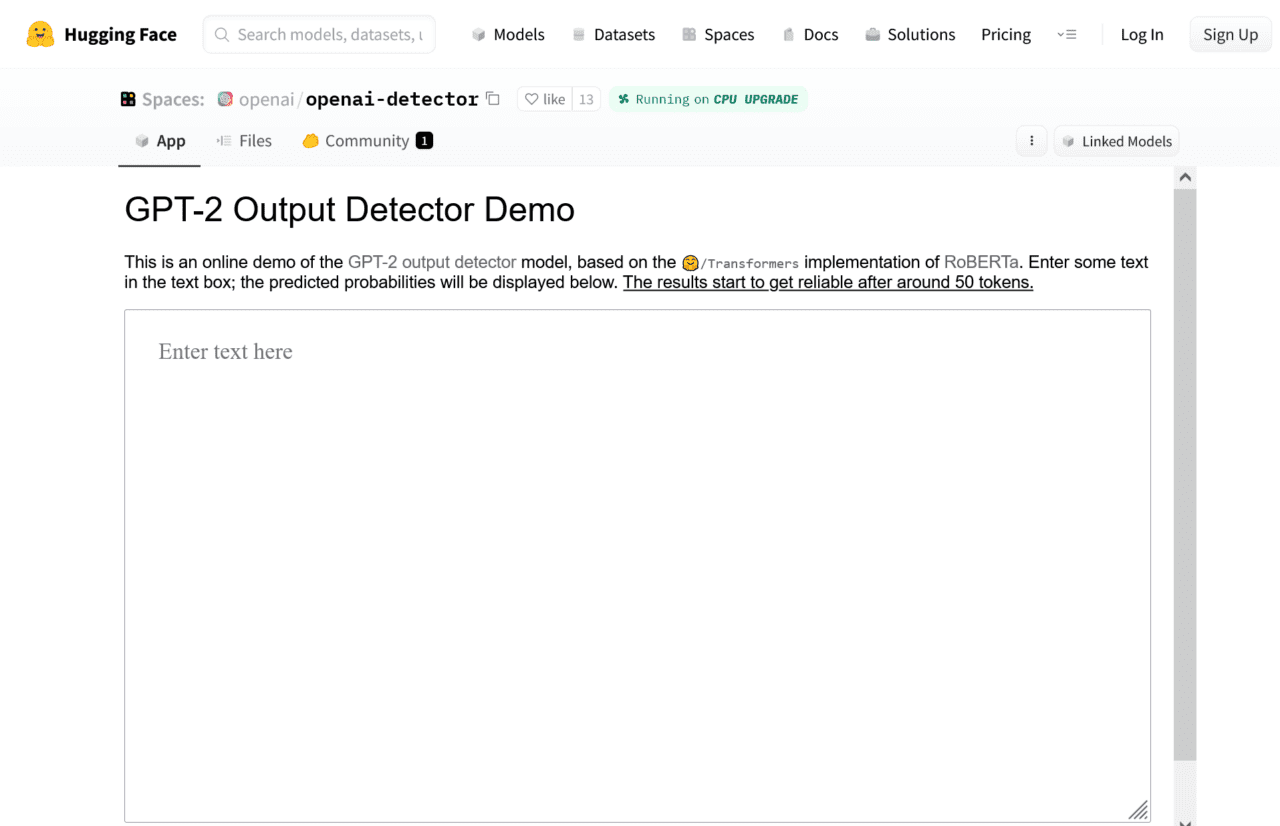Screen dimensions: 1280x826
Task: Click the Spaces grid icon beside openai-detector
Action: 128,98
